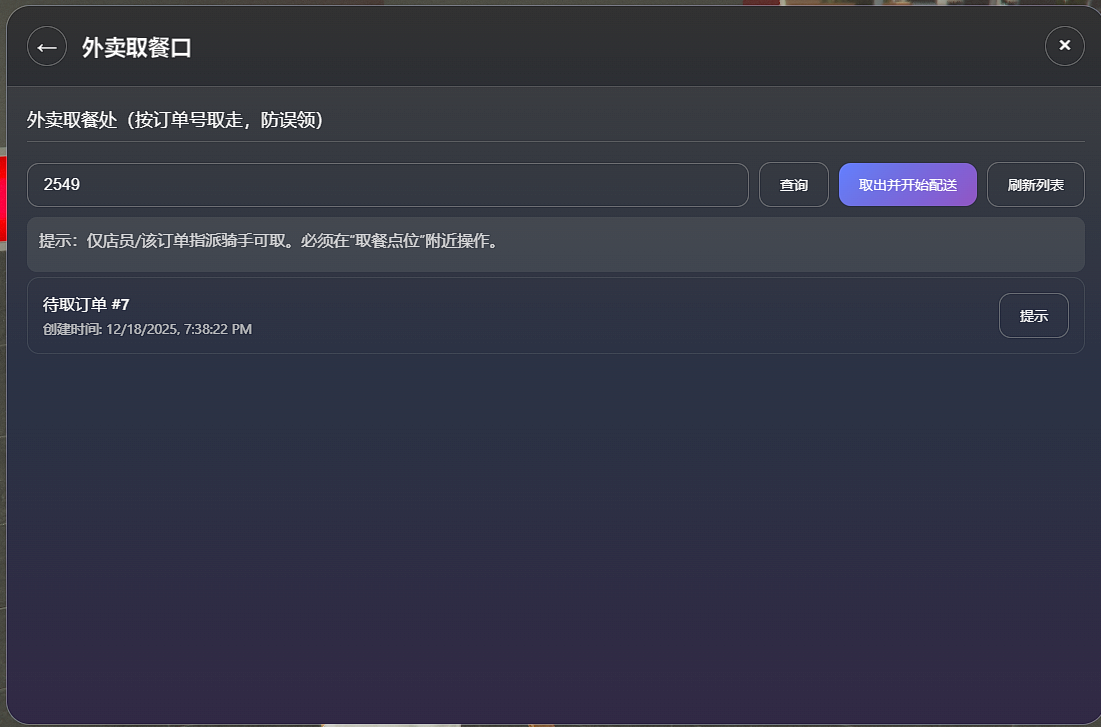Click the 查询 button

pyautogui.click(x=793, y=185)
